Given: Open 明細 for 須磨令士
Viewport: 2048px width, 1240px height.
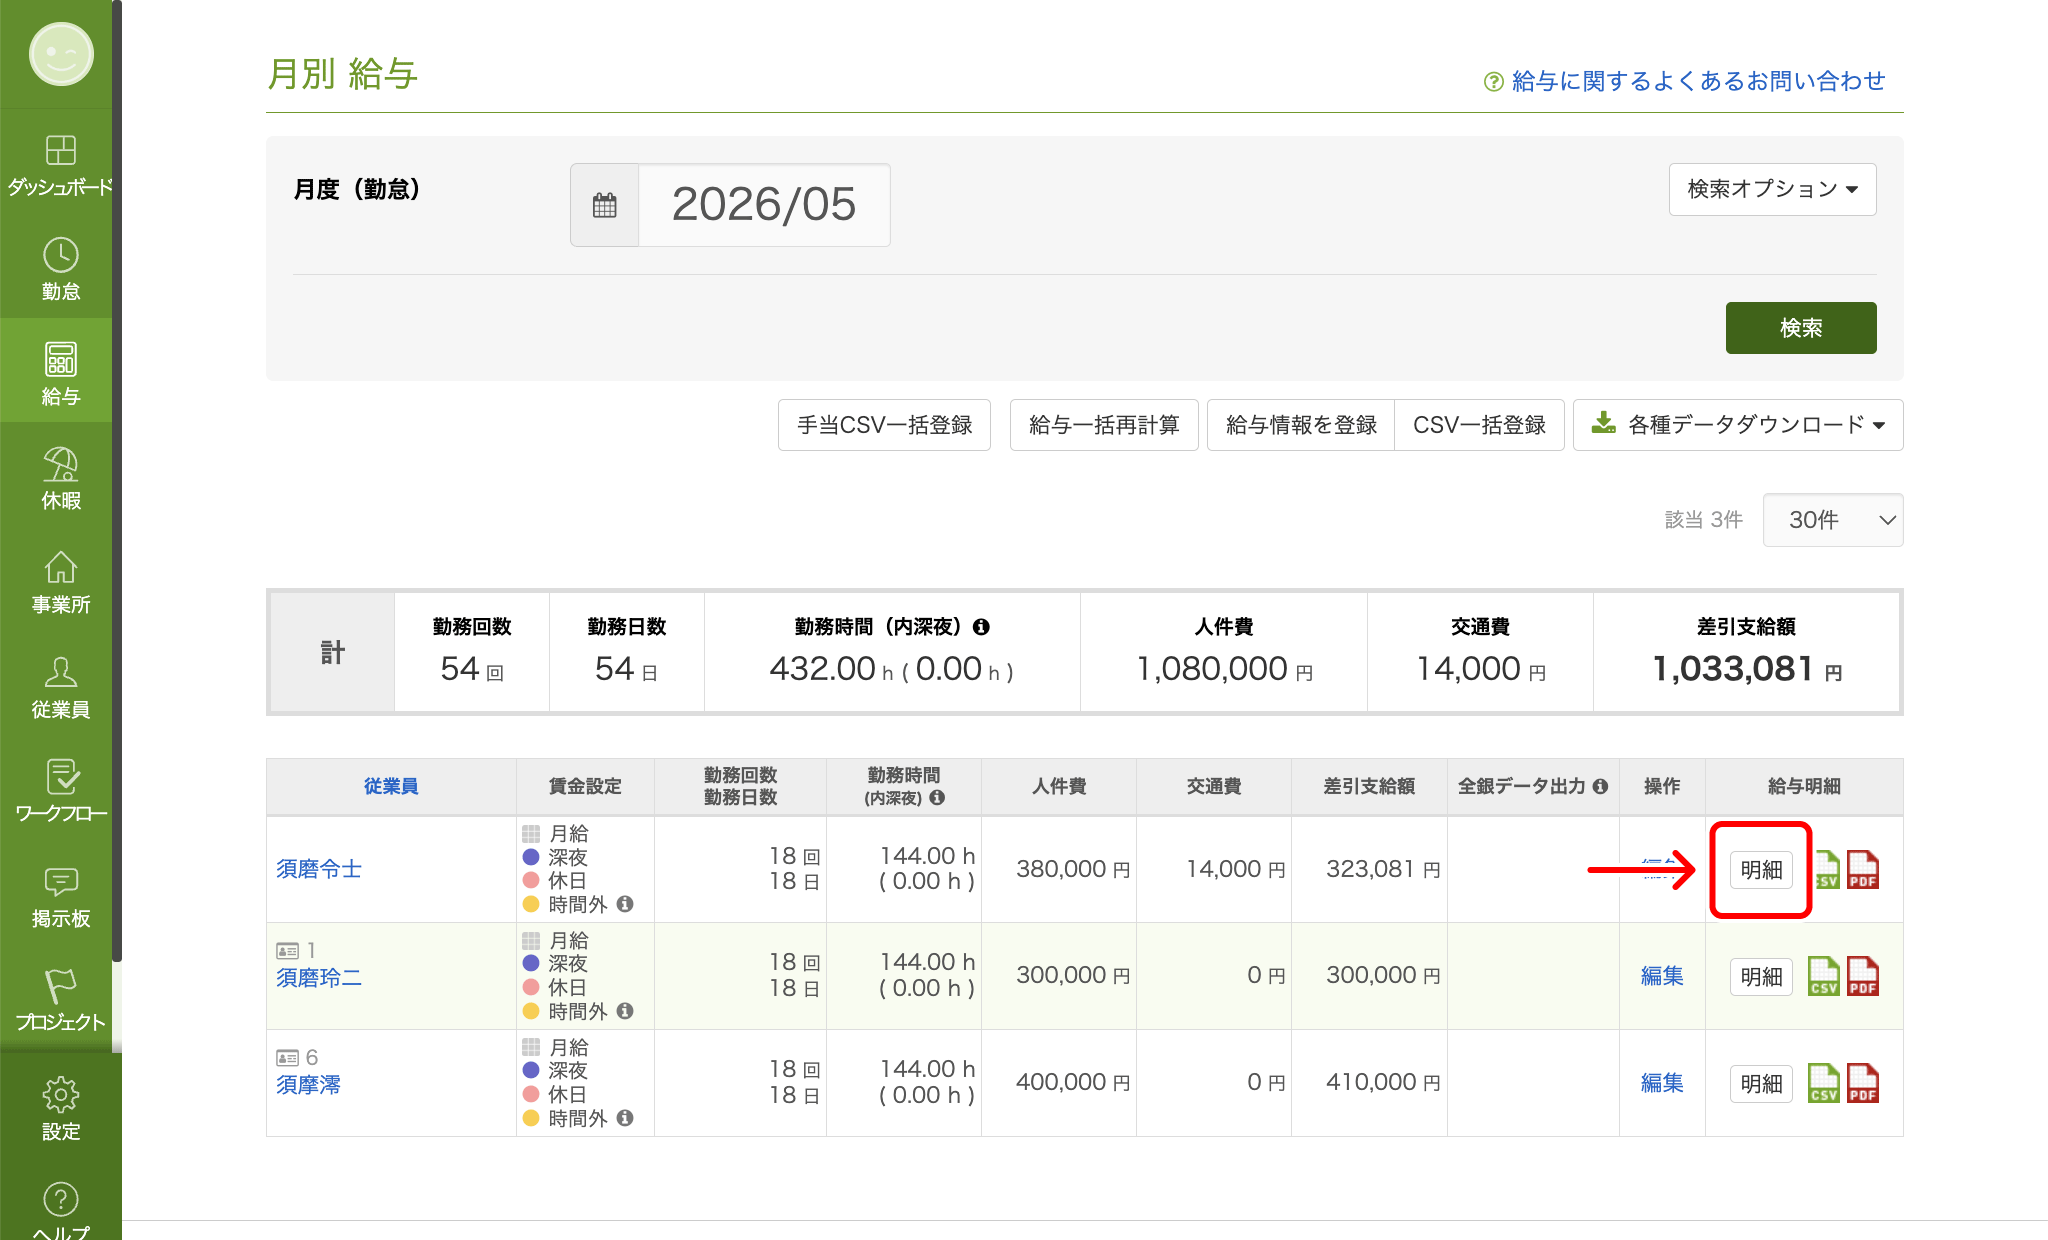Looking at the screenshot, I should [1761, 870].
